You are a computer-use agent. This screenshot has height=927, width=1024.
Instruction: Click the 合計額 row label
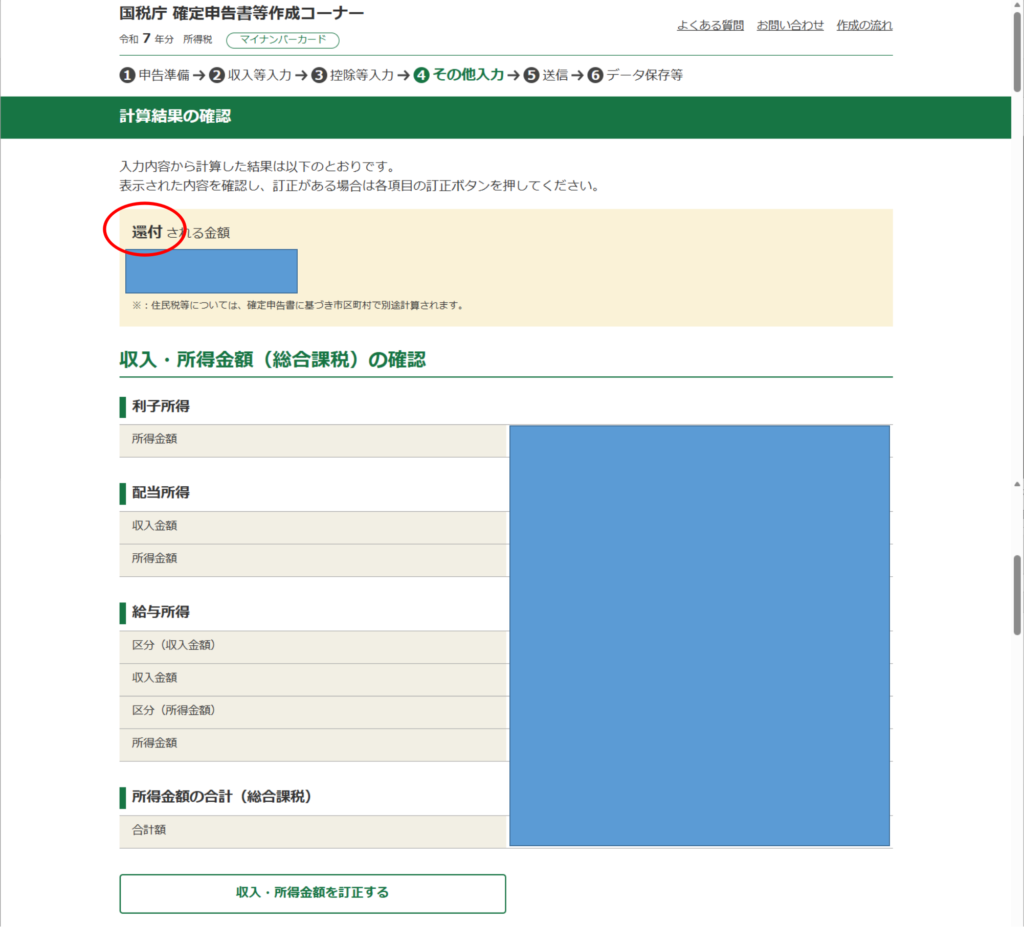(313, 831)
